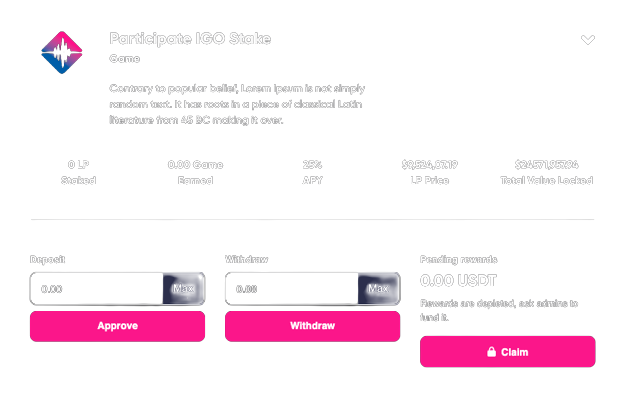Viewport: 627px width, 398px height.
Task: Focus the Deposit amount input field
Action: click(96, 288)
